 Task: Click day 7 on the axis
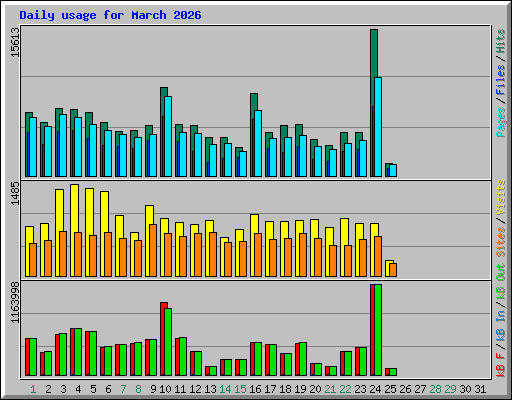tap(123, 389)
